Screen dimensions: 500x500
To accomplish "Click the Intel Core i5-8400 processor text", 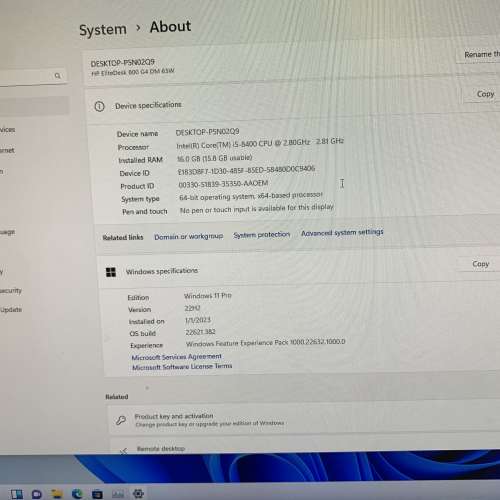I will (x=260, y=144).
